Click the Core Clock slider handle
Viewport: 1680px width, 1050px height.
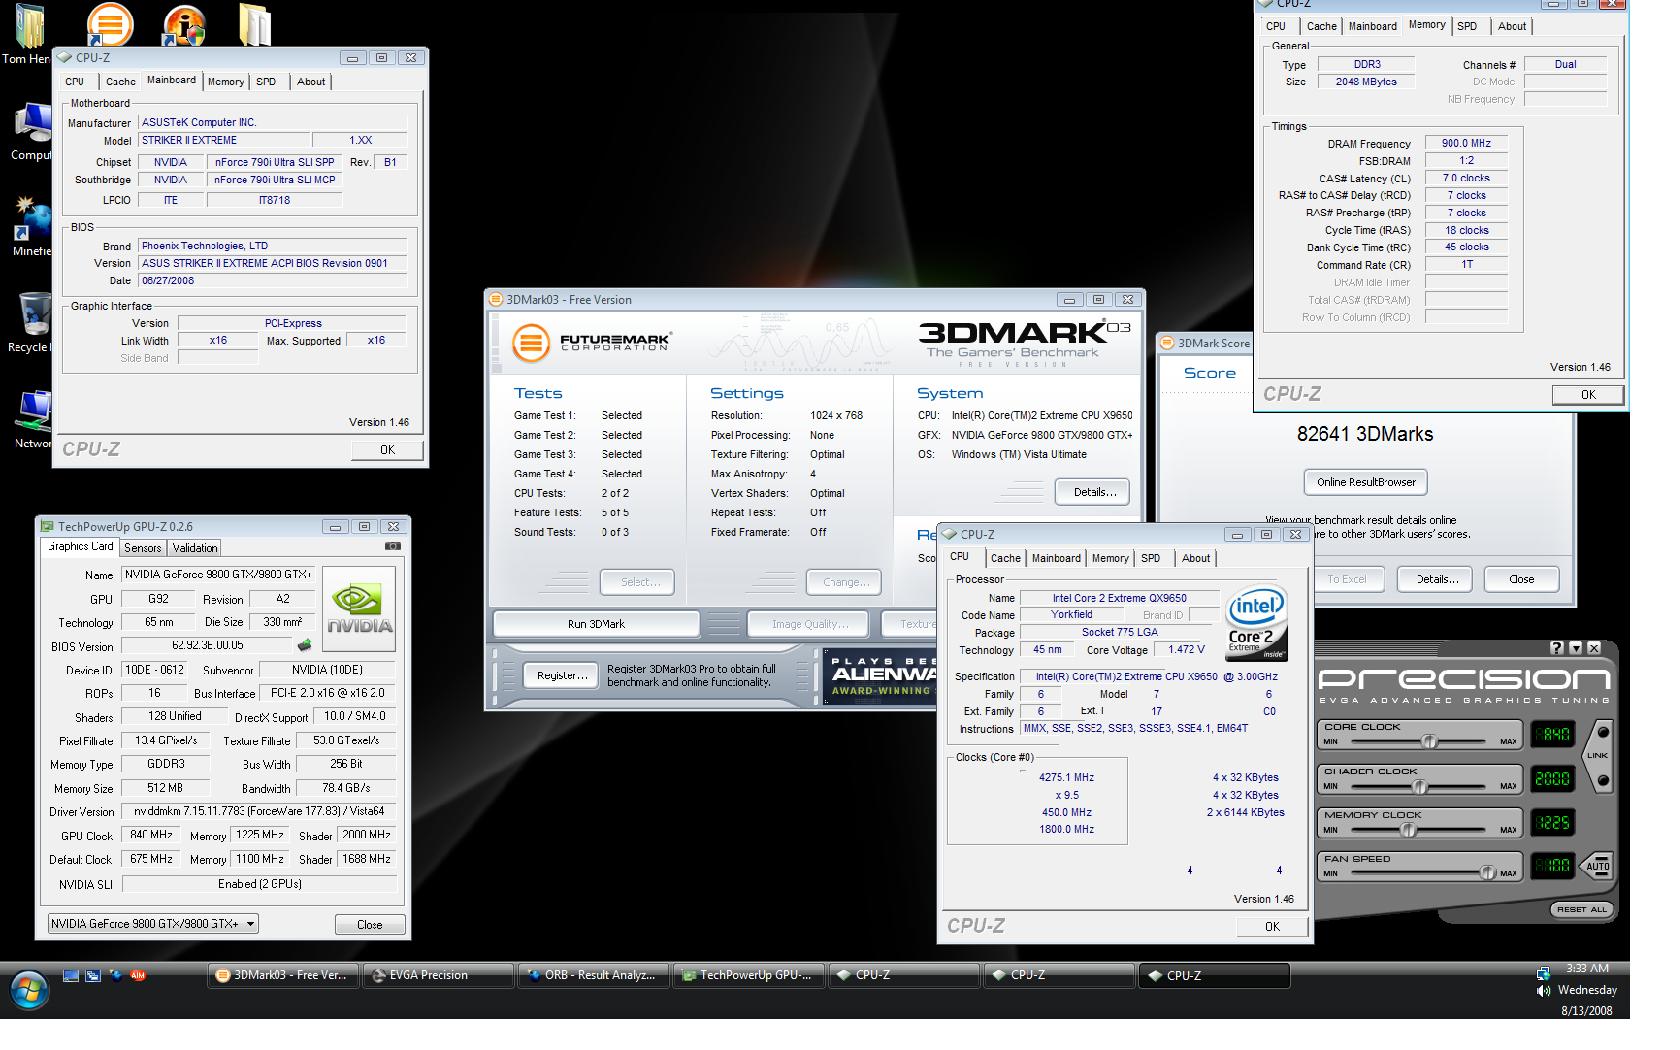click(x=1430, y=741)
